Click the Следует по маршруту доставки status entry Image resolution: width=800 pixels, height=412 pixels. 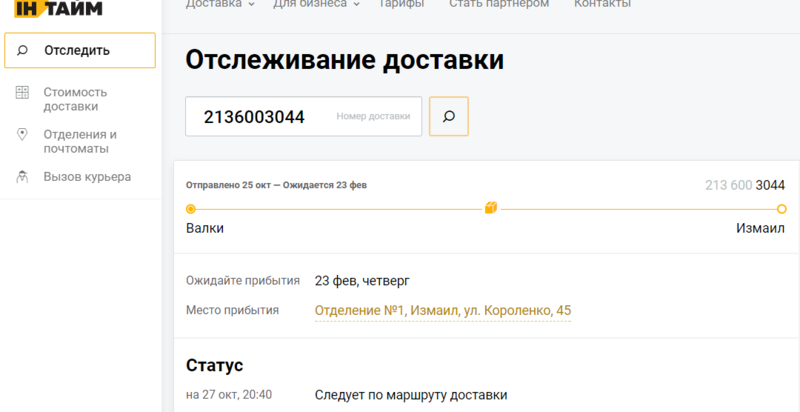coord(411,395)
